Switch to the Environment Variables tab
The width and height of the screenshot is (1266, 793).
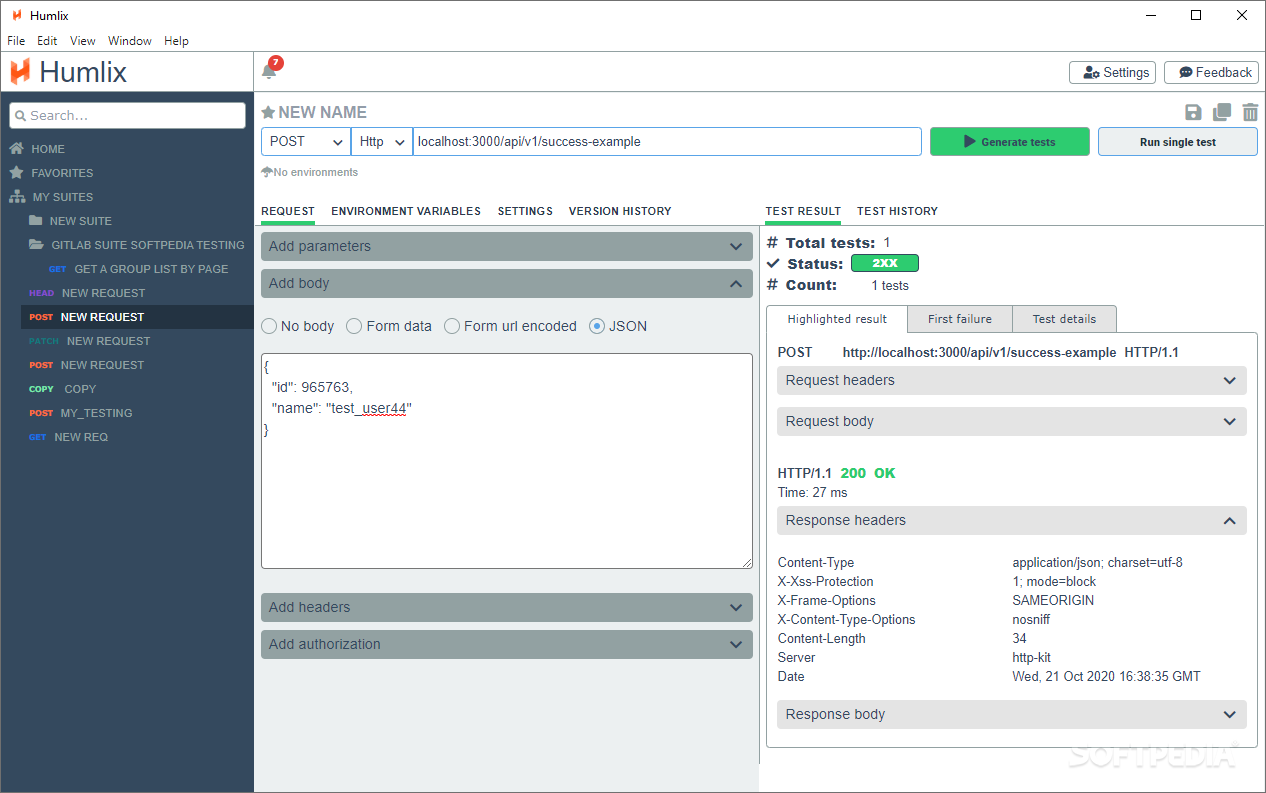tap(406, 211)
